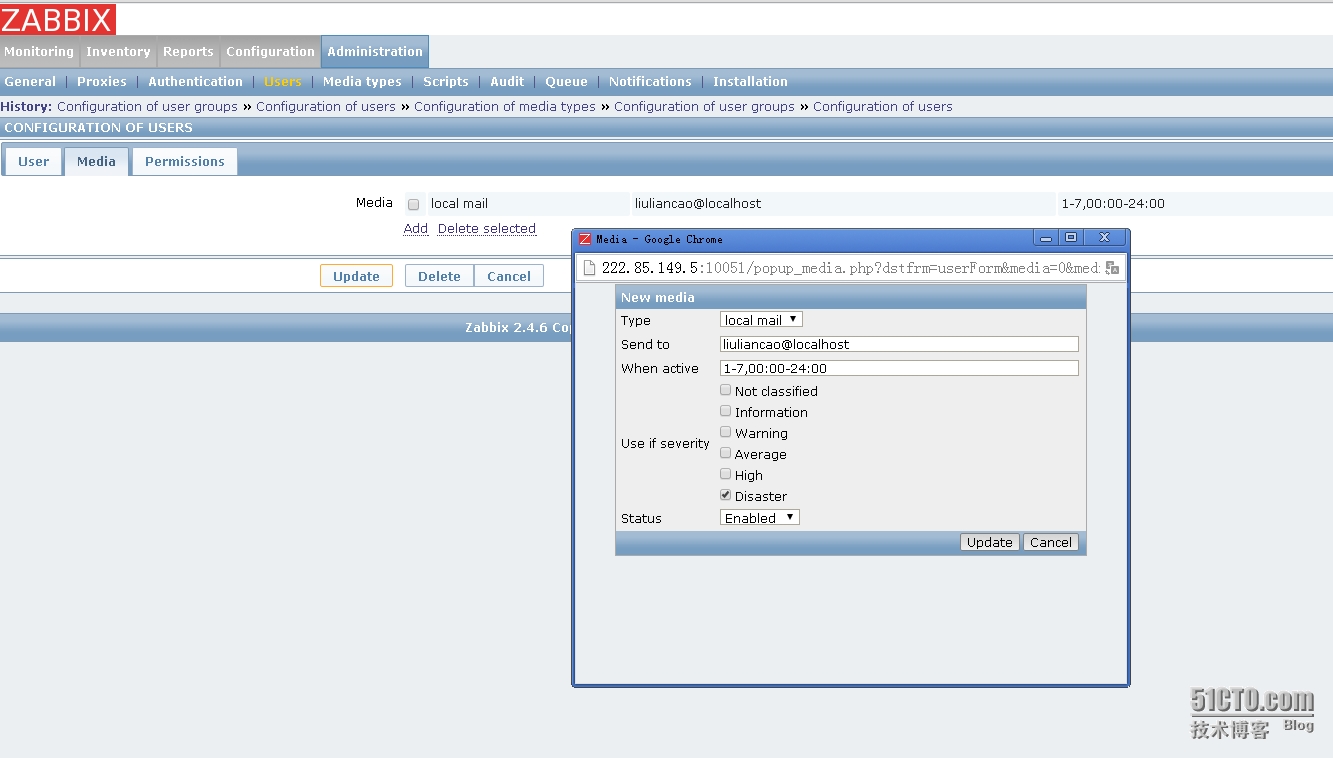
Task: Uncheck the Disaster severity checkbox
Action: click(x=726, y=495)
